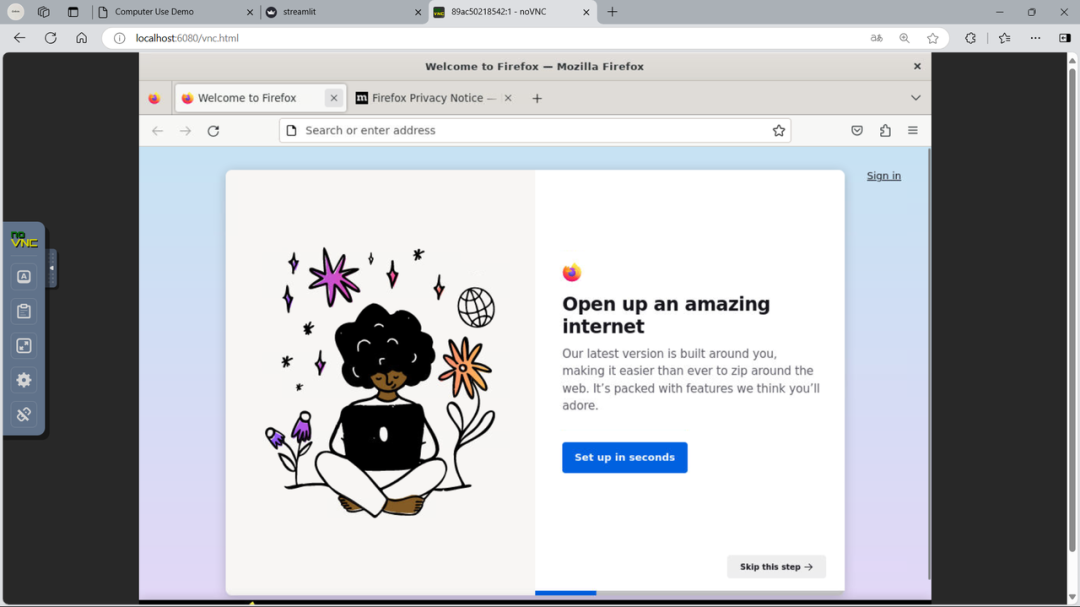The image size is (1080, 607).
Task: Open a new Edge tab with plus
Action: click(612, 12)
